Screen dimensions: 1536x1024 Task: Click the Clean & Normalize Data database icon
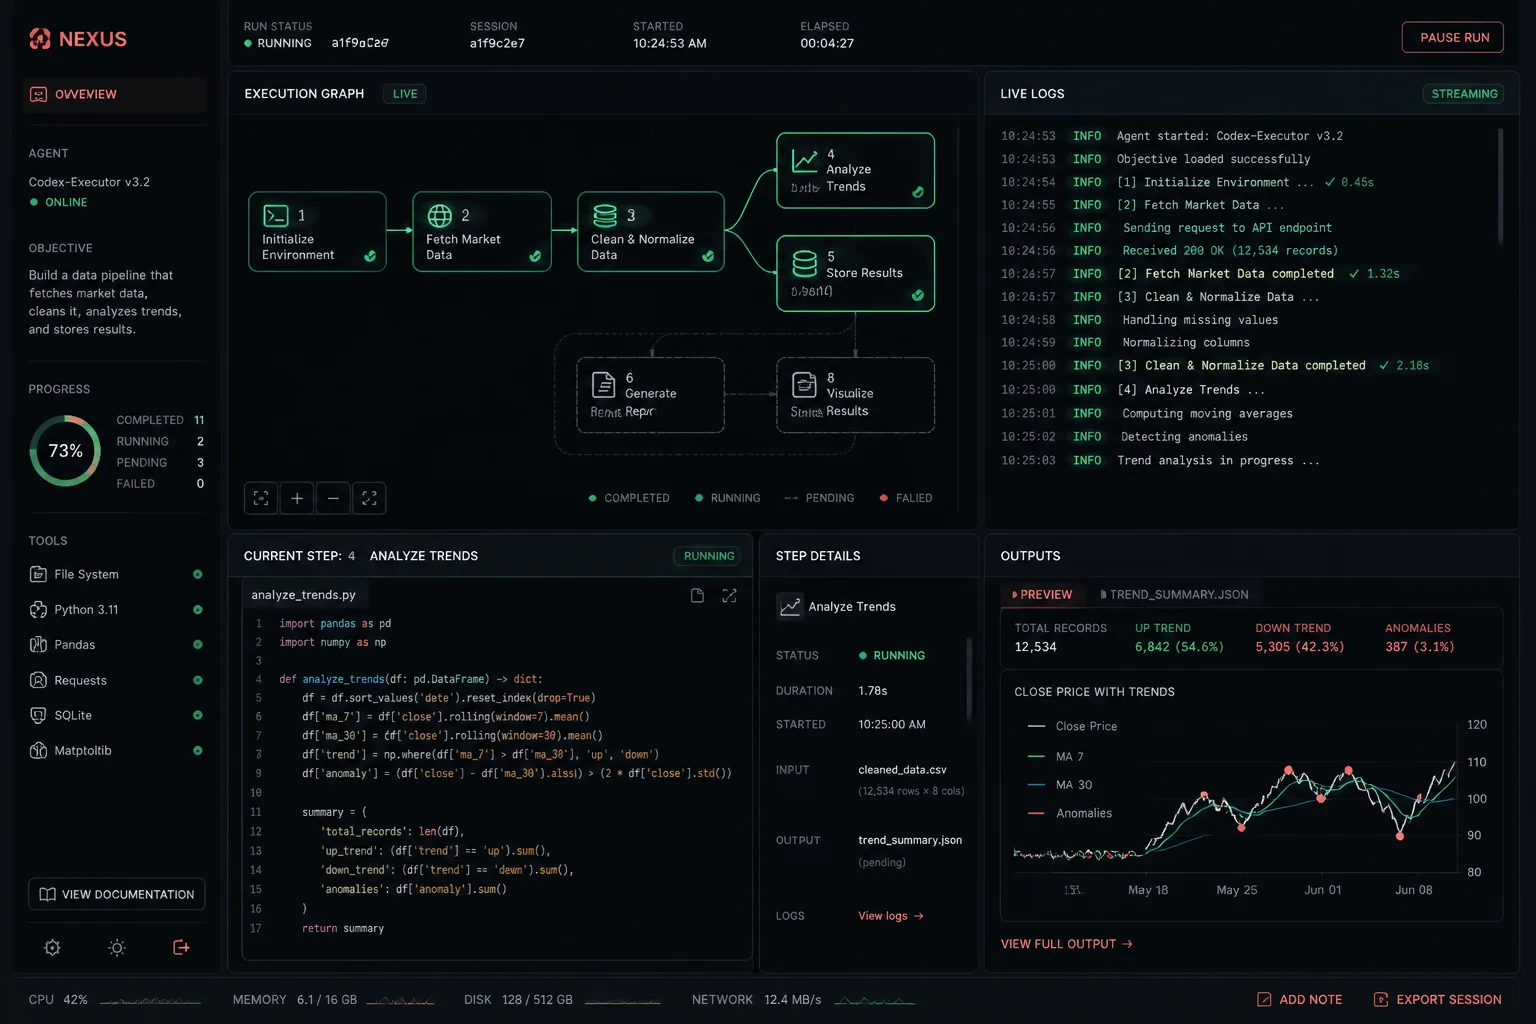point(605,215)
